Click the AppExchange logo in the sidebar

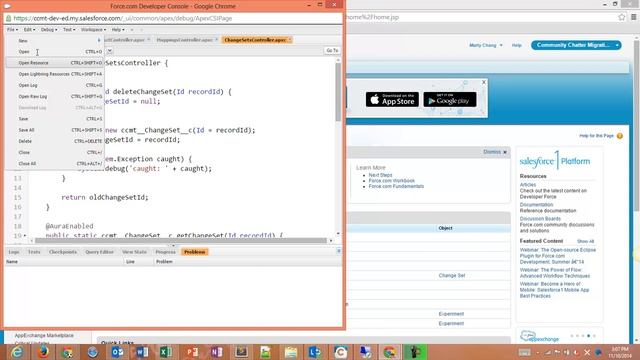[x=540, y=337]
